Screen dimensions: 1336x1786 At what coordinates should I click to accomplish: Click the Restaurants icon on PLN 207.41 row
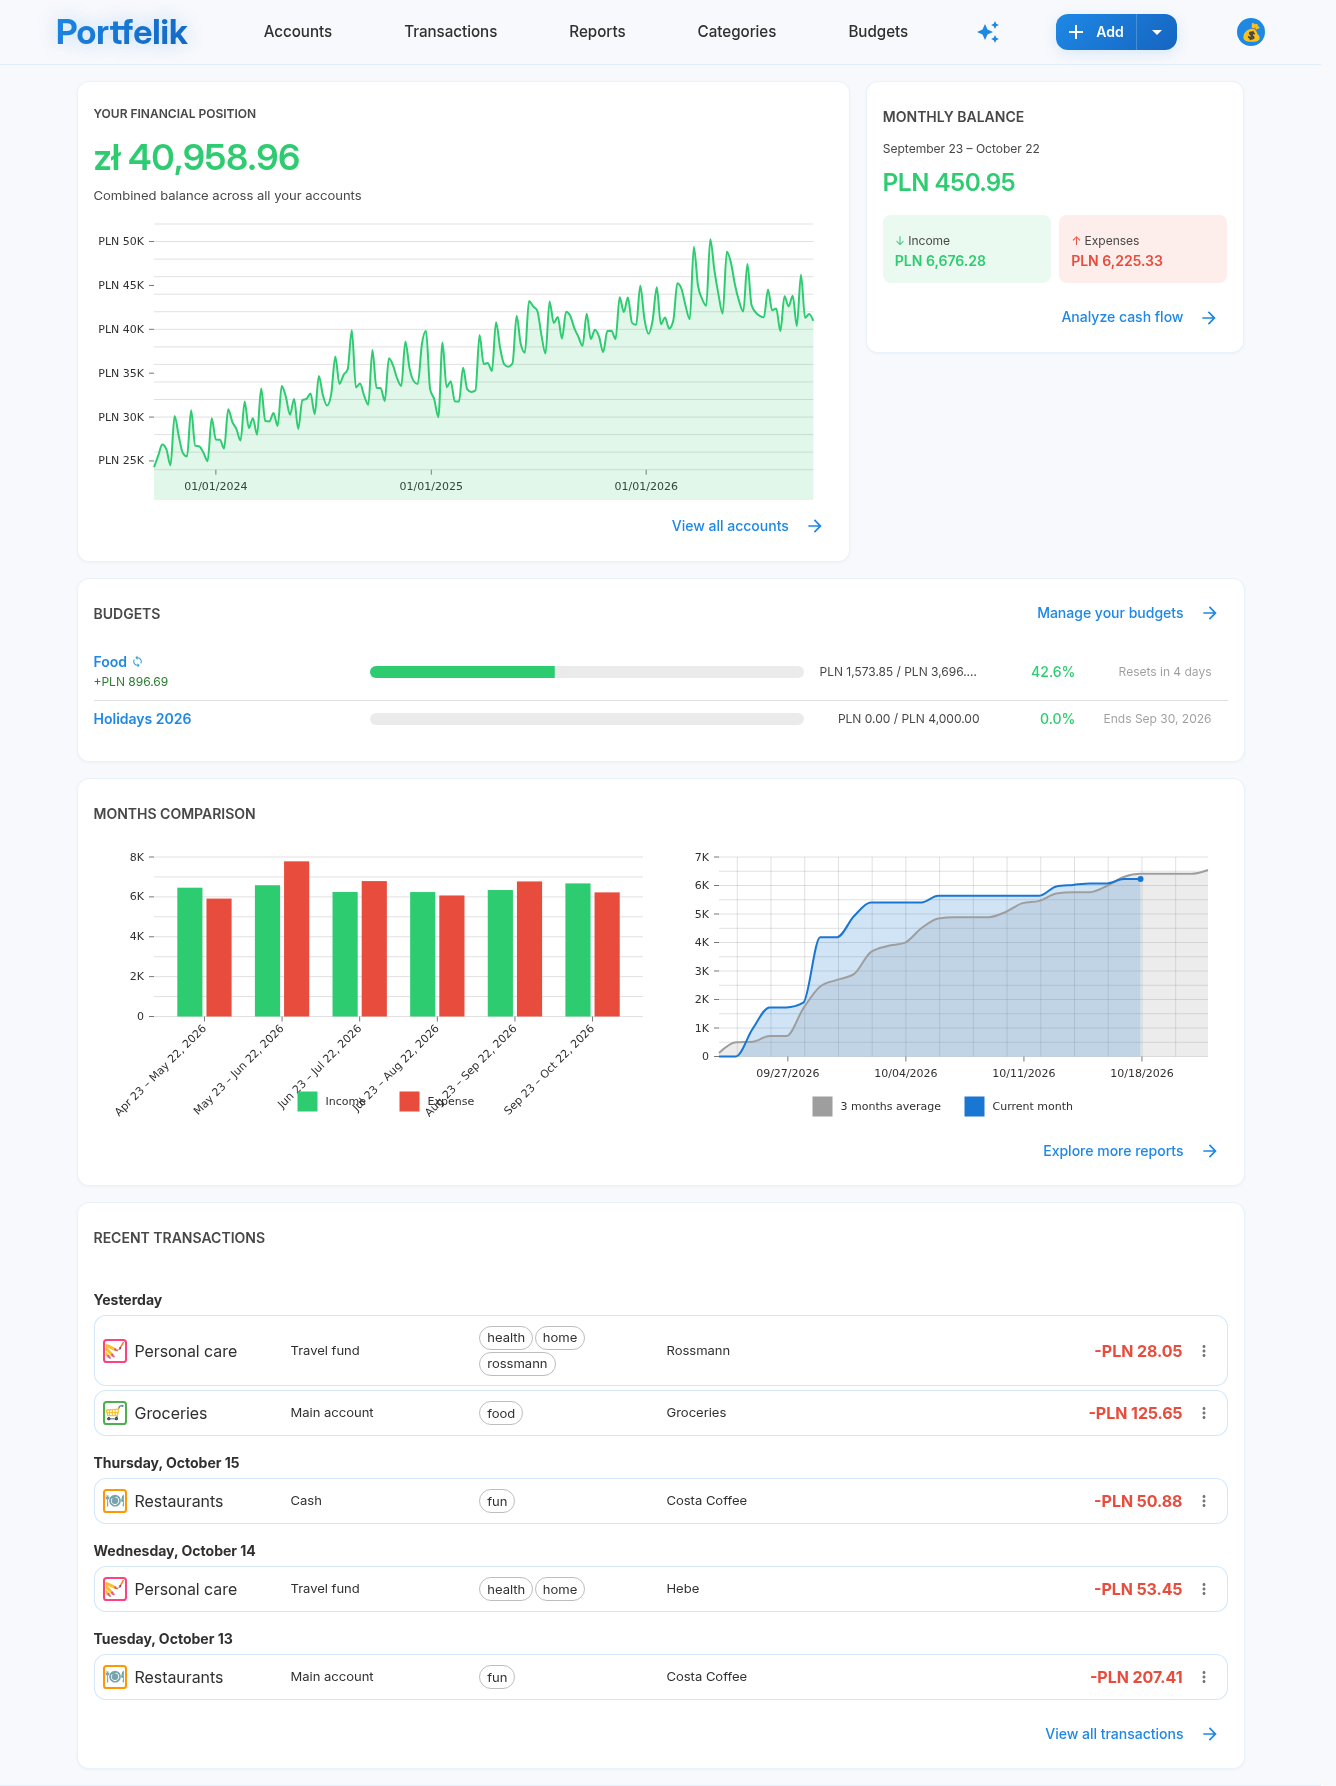(115, 1677)
